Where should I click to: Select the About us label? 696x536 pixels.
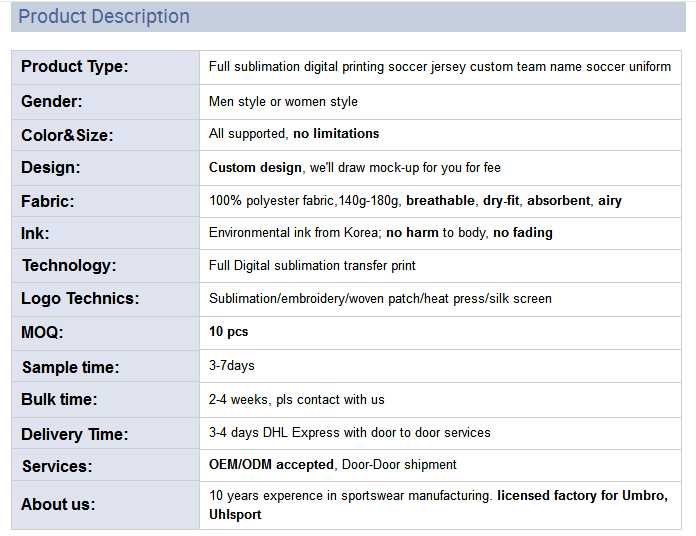coord(58,505)
